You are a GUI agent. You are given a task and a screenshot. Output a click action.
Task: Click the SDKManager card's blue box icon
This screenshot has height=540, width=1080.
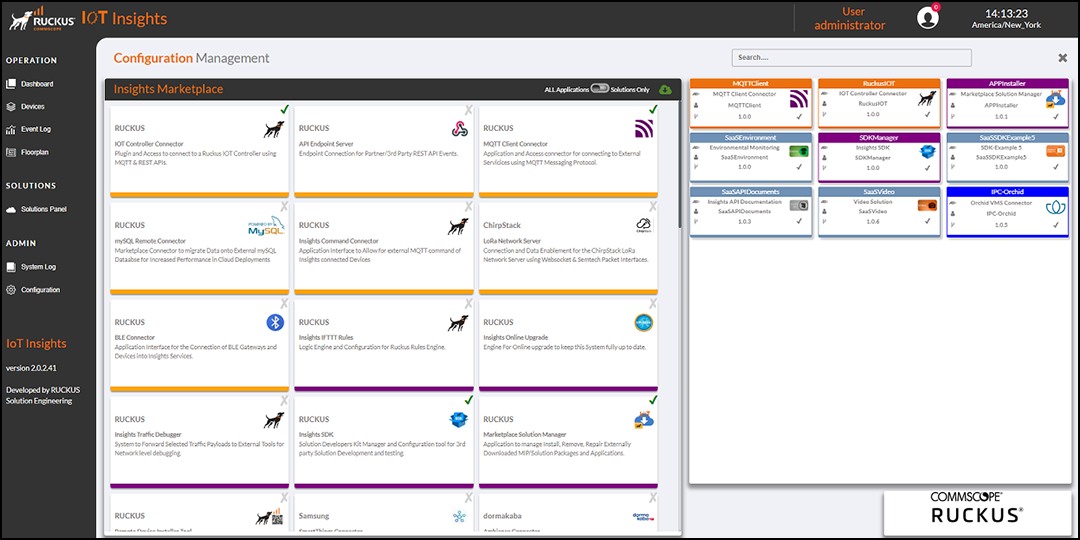[x=926, y=152]
